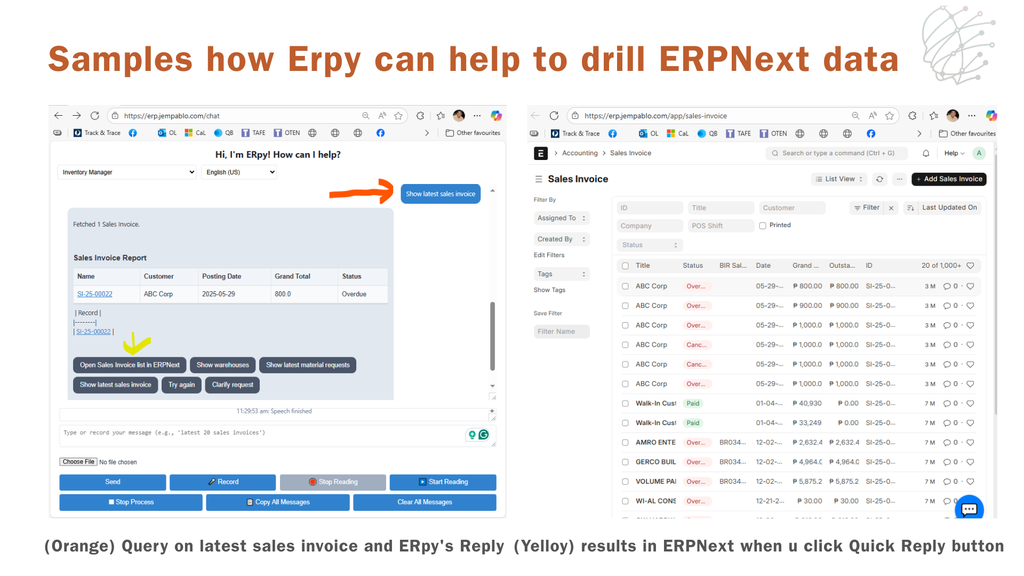Open the Status filter dropdown
This screenshot has width=1024, height=576.
tap(650, 245)
